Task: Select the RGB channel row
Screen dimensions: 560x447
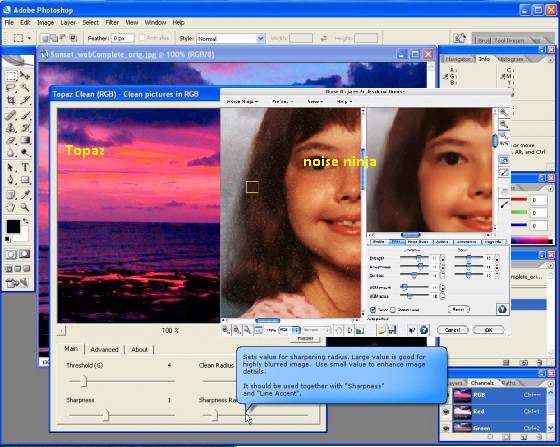Action: pos(499,395)
